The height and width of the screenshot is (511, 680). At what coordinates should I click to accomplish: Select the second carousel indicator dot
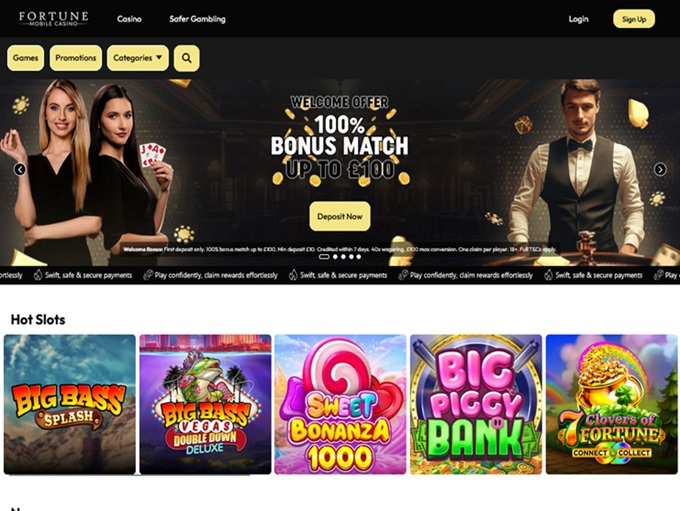click(335, 257)
